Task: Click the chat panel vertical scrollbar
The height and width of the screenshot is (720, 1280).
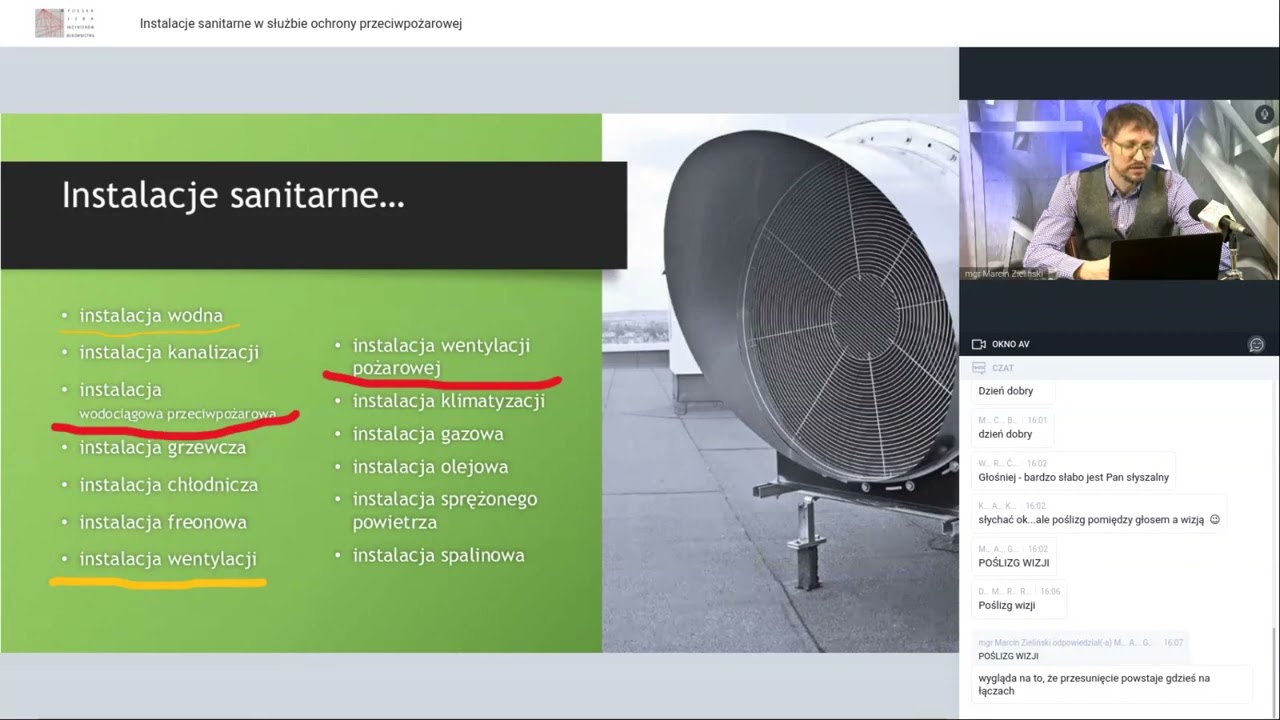Action: pos(1274,672)
